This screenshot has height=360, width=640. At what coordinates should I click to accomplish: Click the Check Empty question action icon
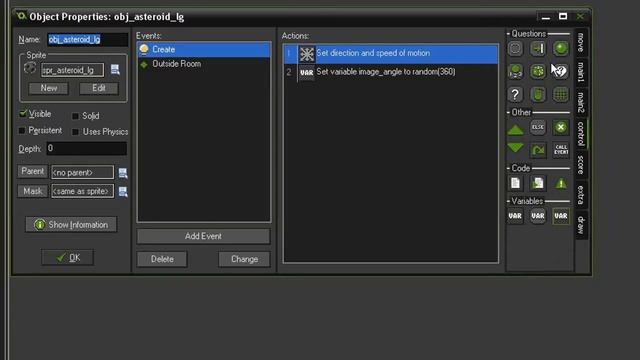point(515,49)
